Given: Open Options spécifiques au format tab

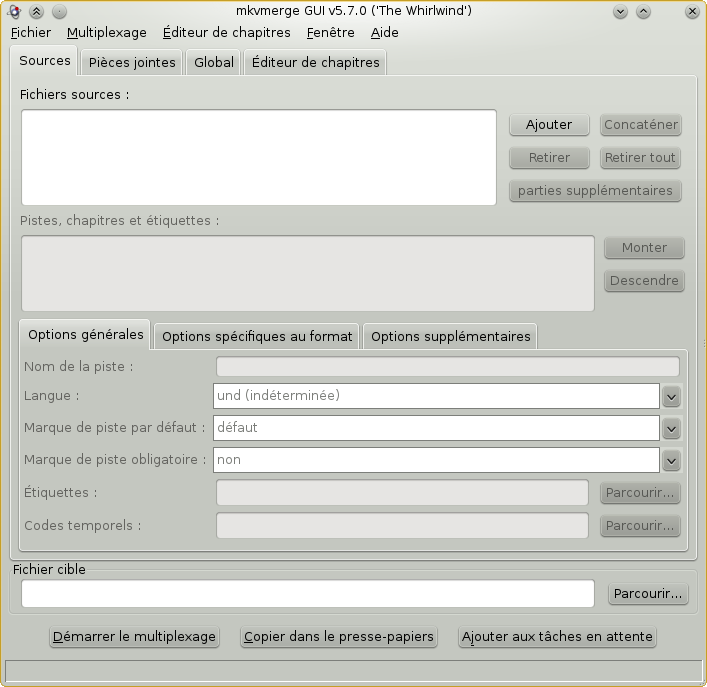Looking at the screenshot, I should tap(257, 336).
